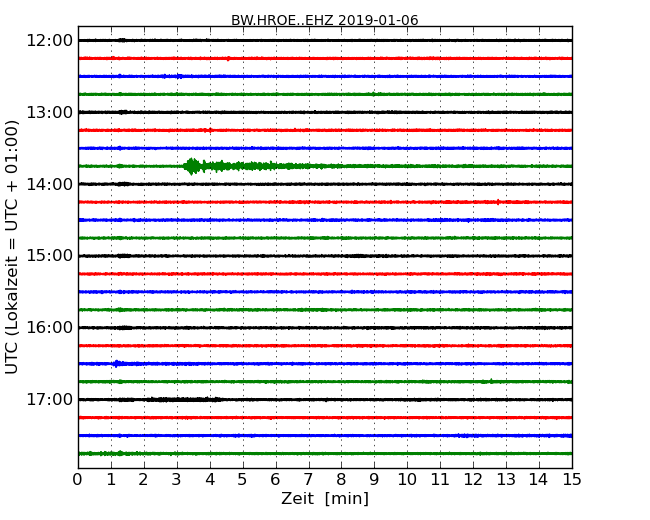Click the x-axis tick label 4
The image size is (650, 520).
[x=210, y=480]
